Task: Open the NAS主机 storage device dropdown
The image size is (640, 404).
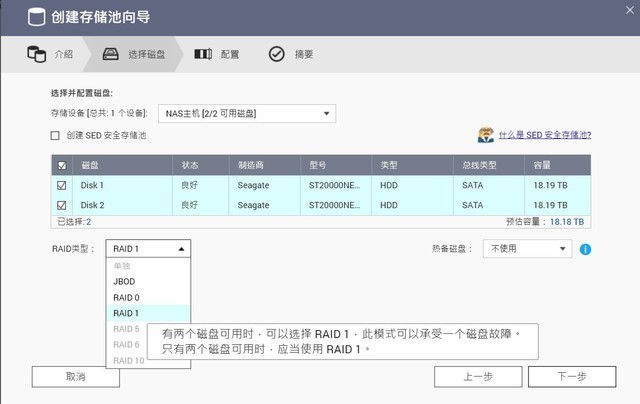Action: 247,113
